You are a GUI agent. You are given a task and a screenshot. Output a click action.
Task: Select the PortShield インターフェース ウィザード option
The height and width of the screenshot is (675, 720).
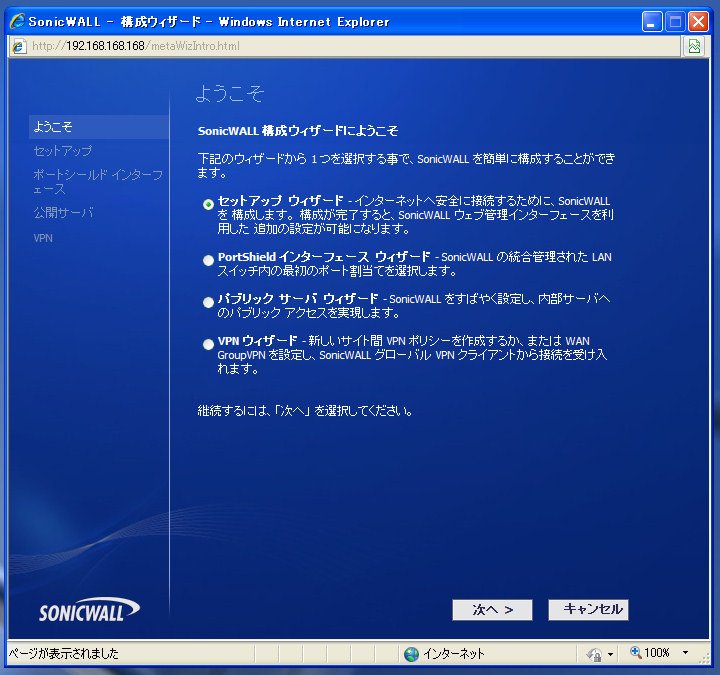pyautogui.click(x=208, y=260)
